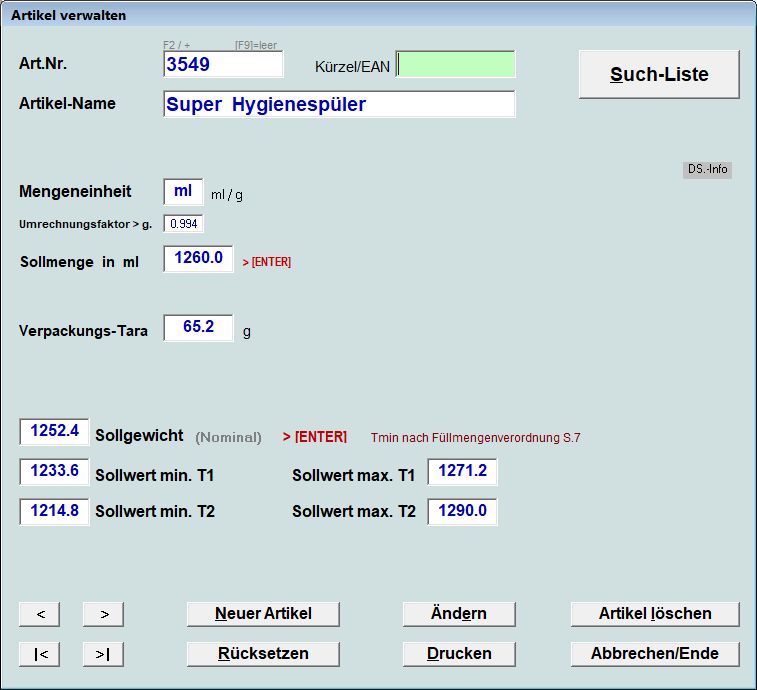Click the DS.-Info button
This screenshot has height=690, width=757.
708,169
